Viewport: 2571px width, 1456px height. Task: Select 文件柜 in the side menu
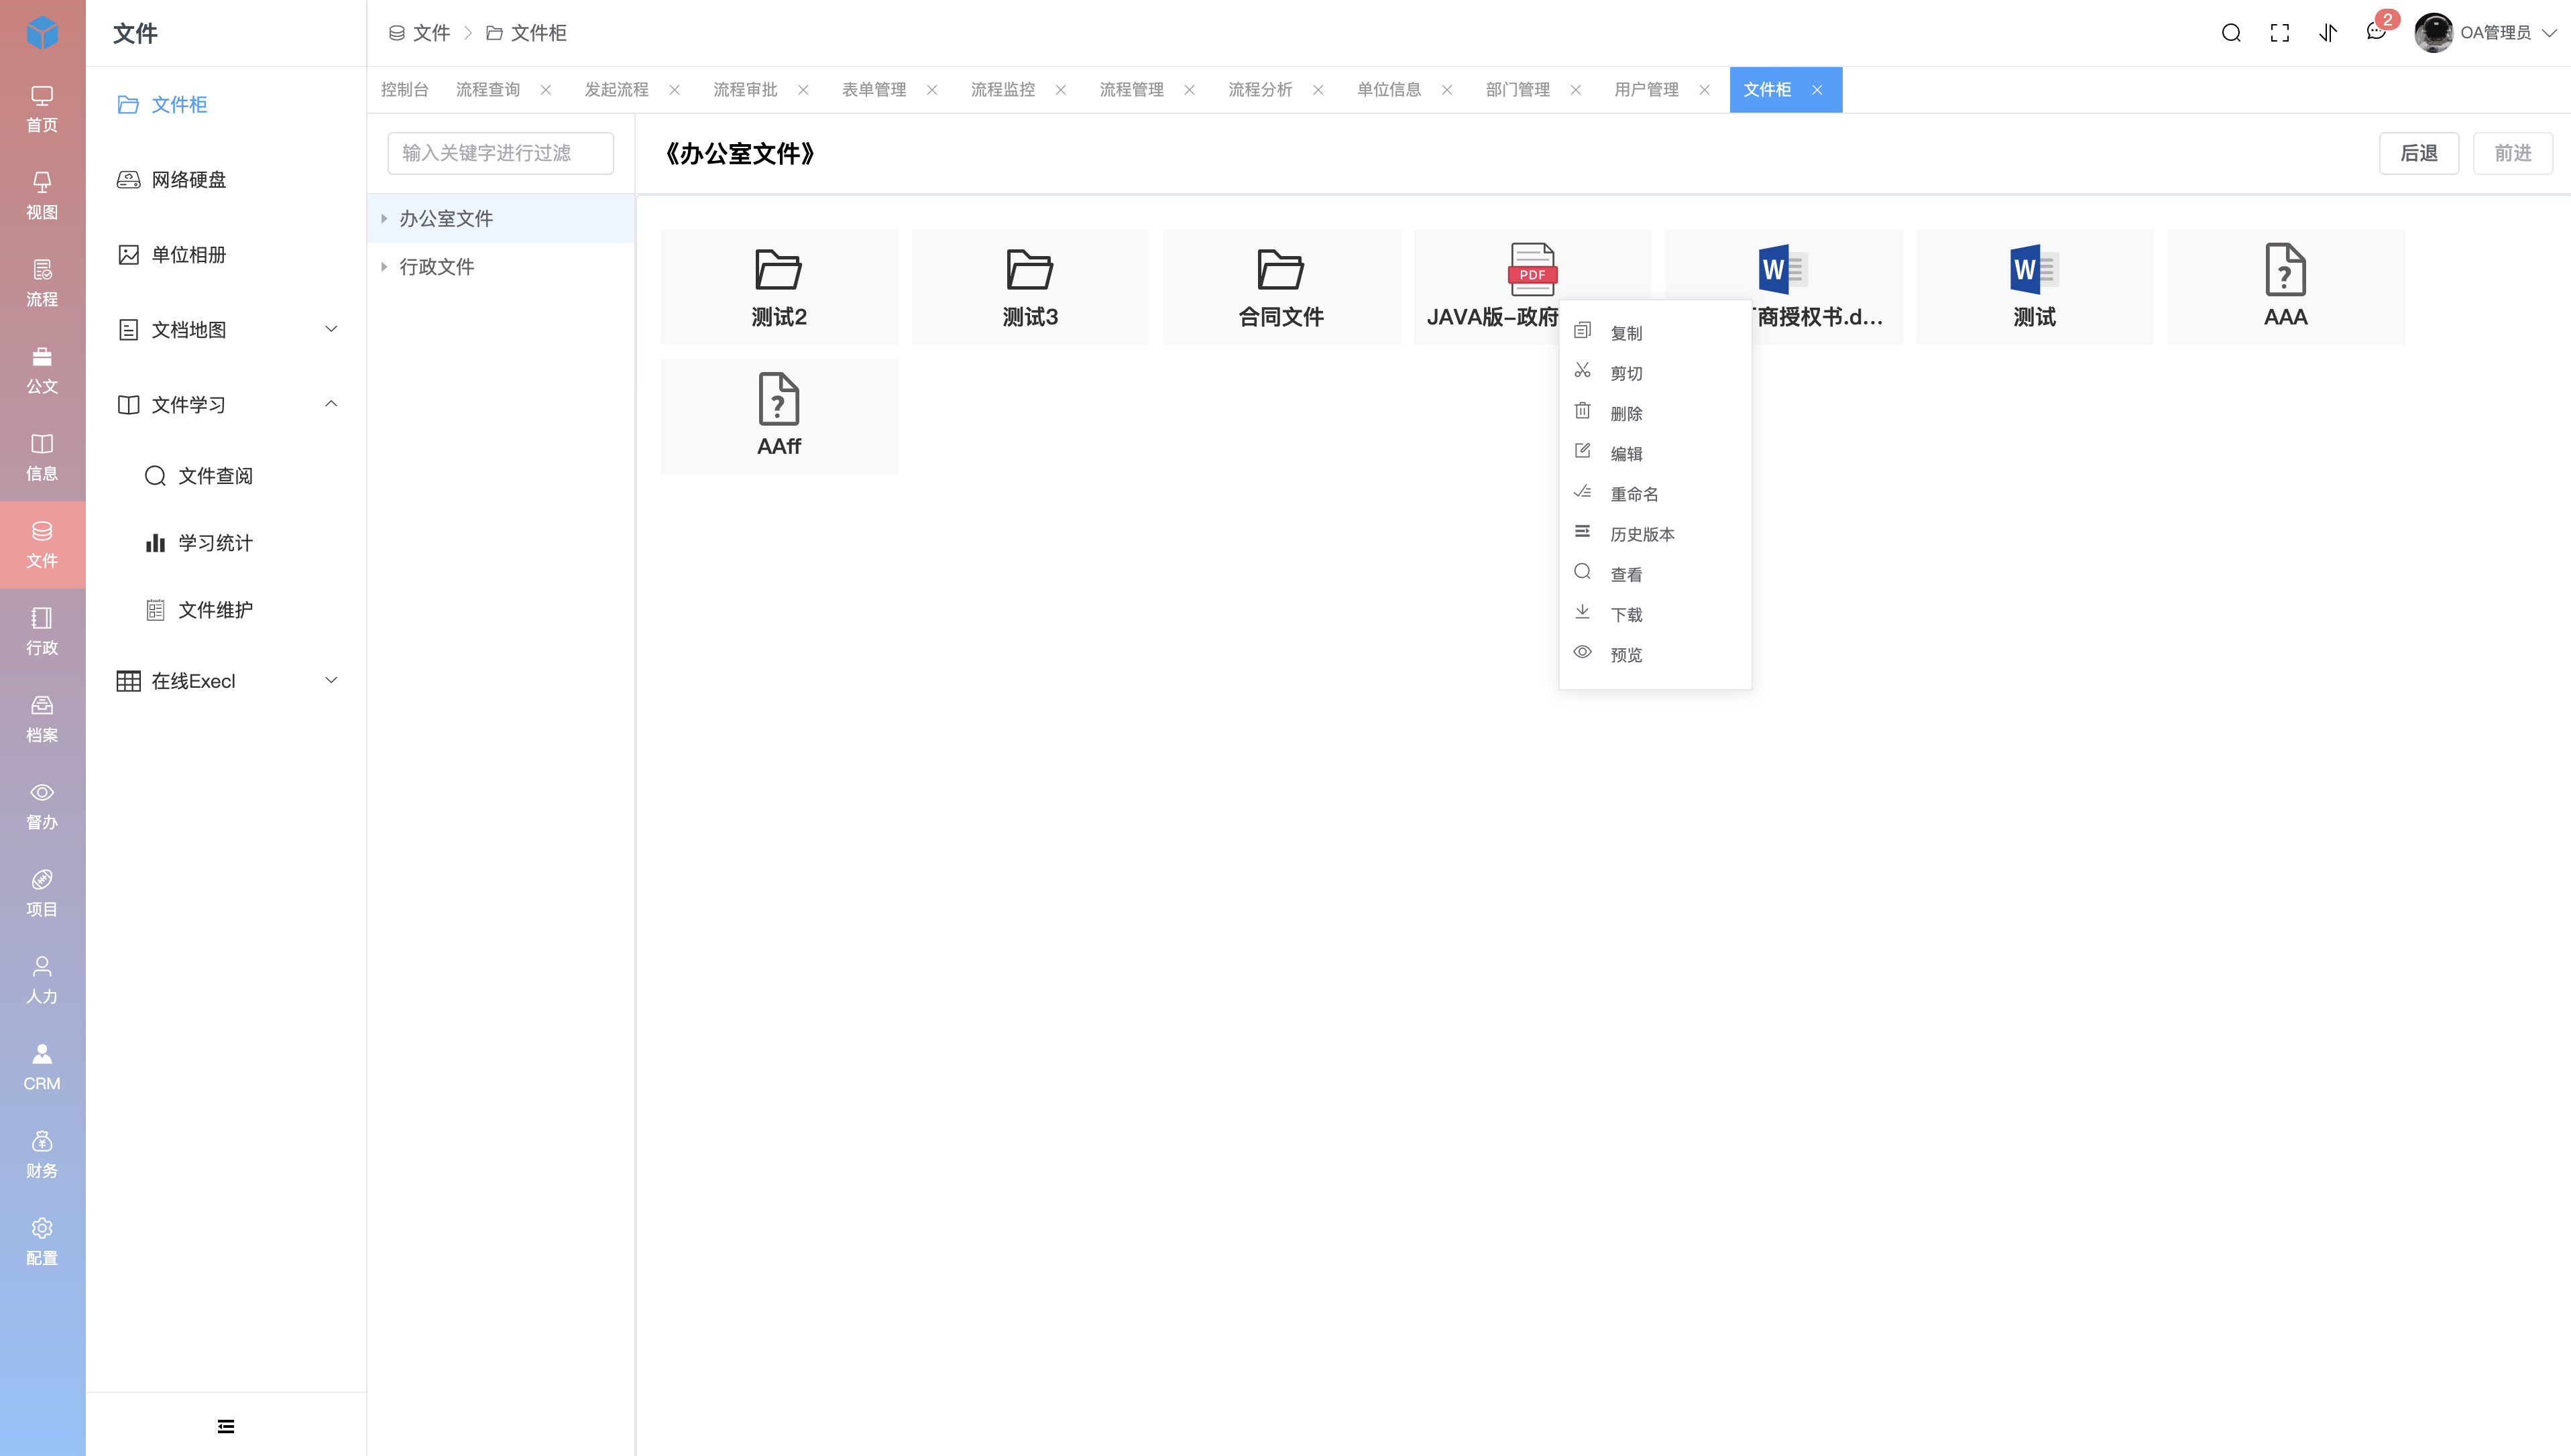coord(226,105)
